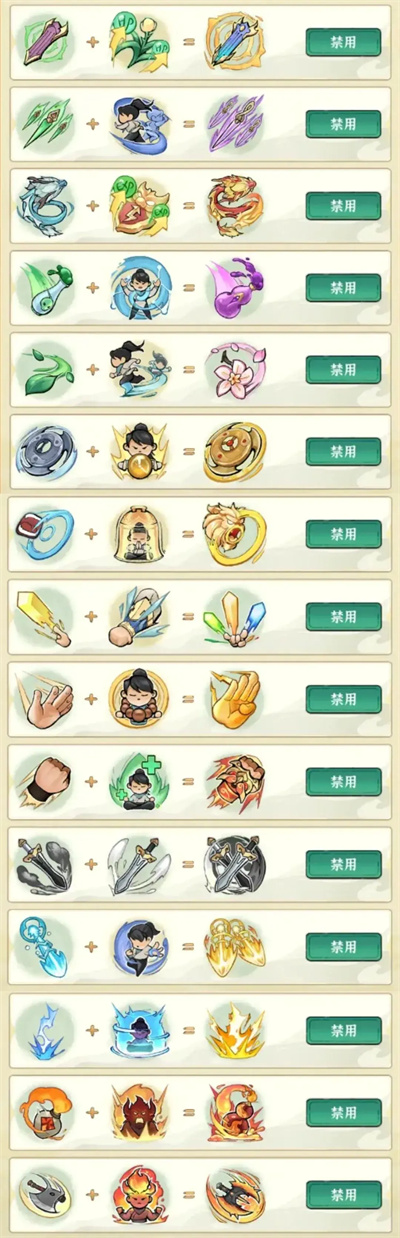Select the battle axe skill icon
This screenshot has width=400, height=1238.
[45, 1194]
